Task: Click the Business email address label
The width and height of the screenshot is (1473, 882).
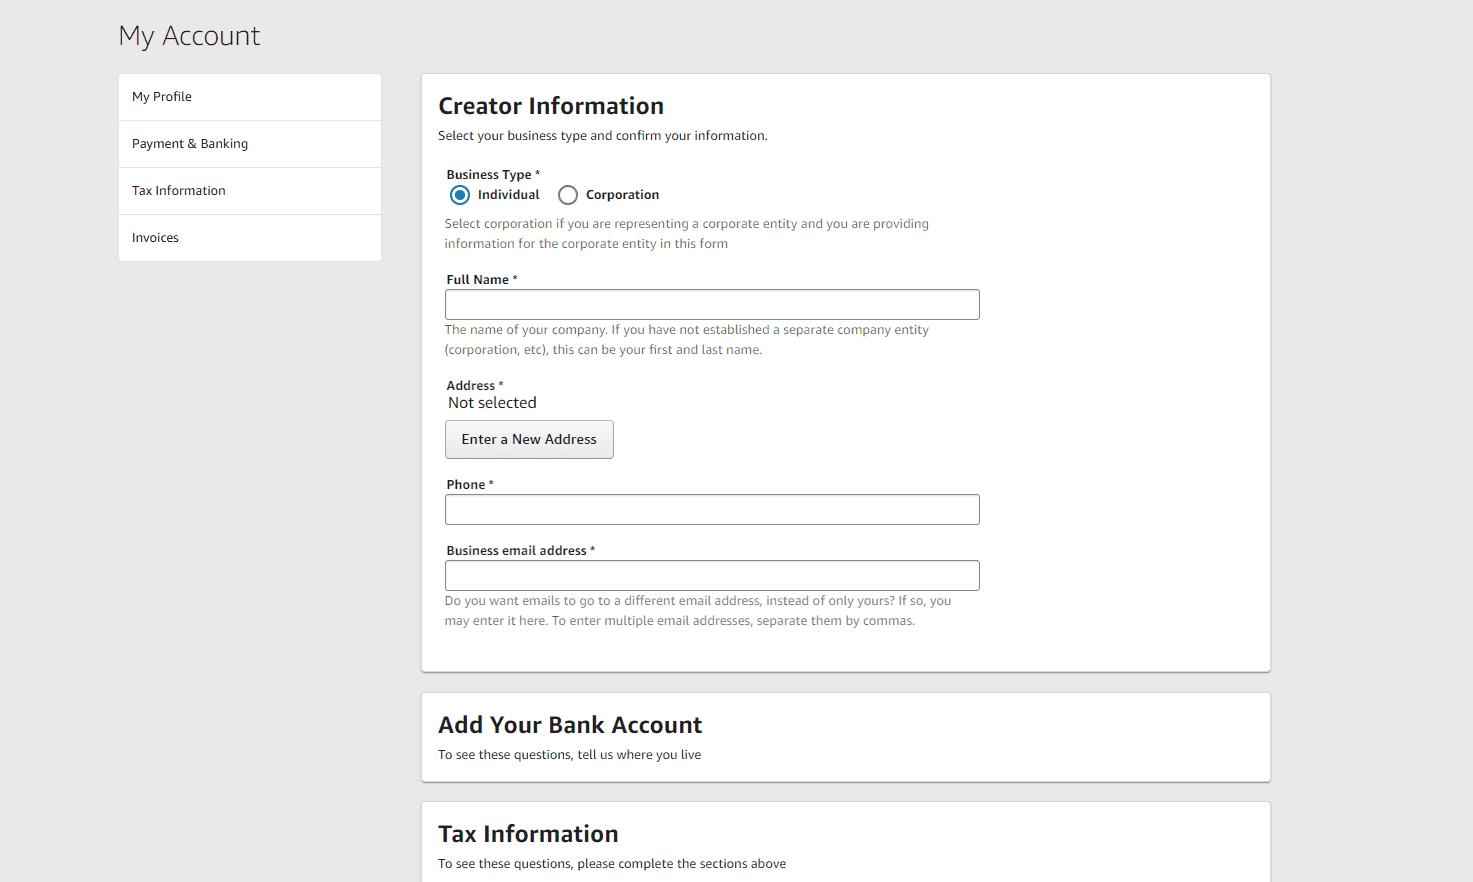Action: point(517,551)
